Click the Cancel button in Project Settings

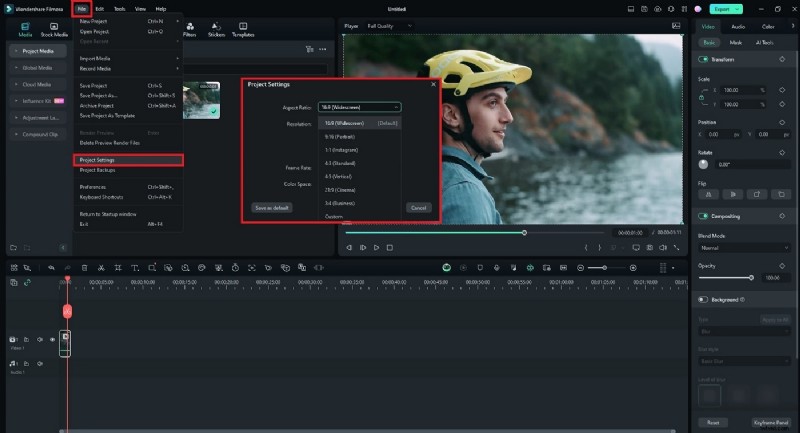point(418,208)
